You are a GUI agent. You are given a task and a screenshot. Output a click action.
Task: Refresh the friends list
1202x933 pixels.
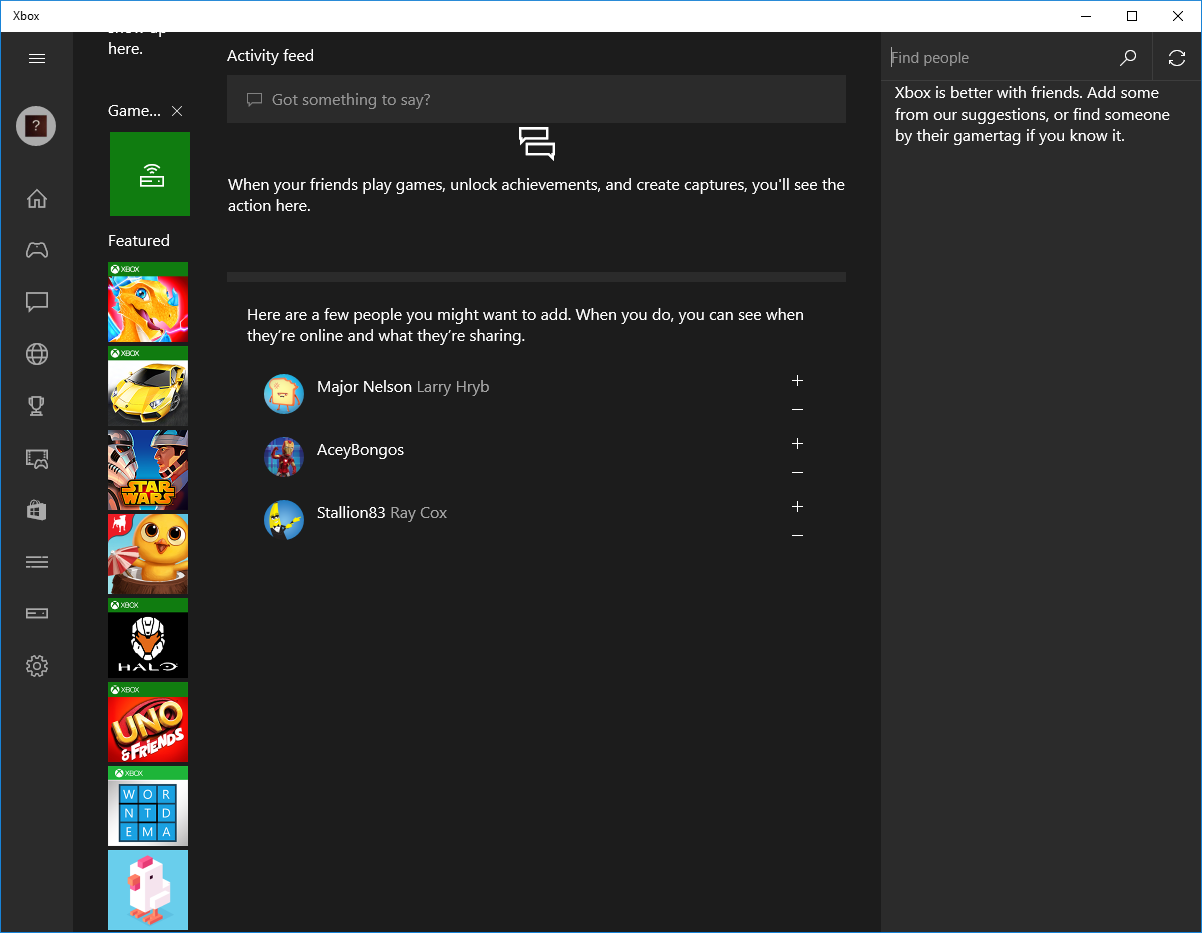pyautogui.click(x=1177, y=58)
